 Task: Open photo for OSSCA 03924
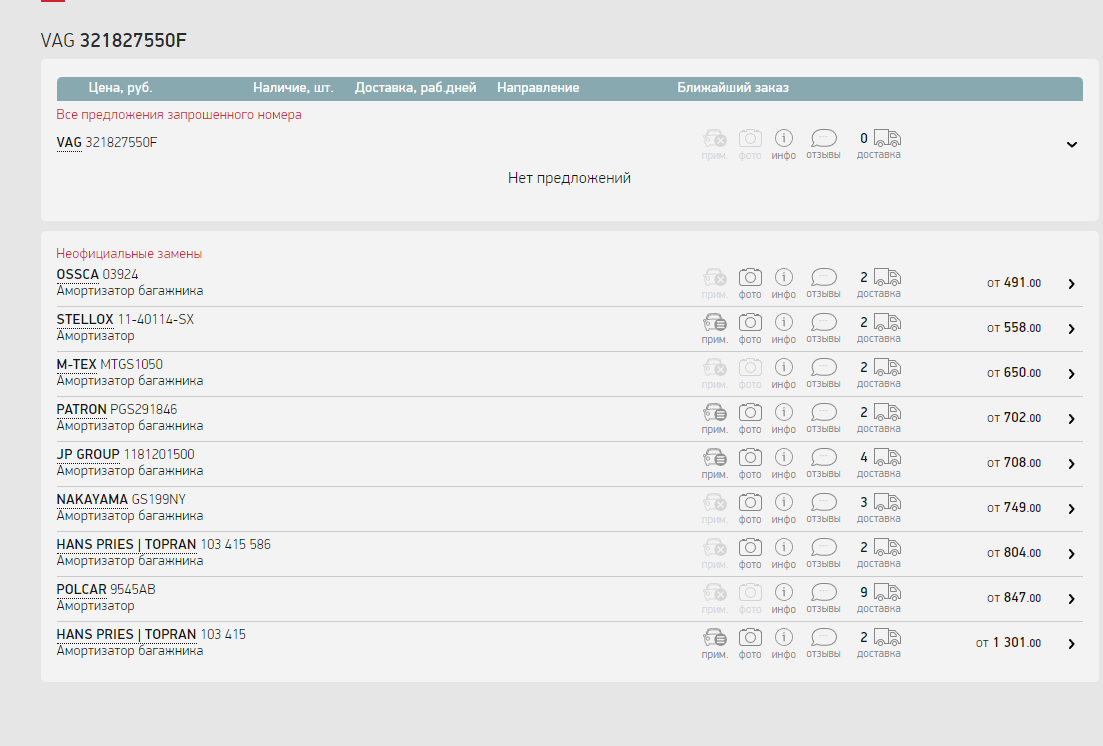[x=750, y=284]
